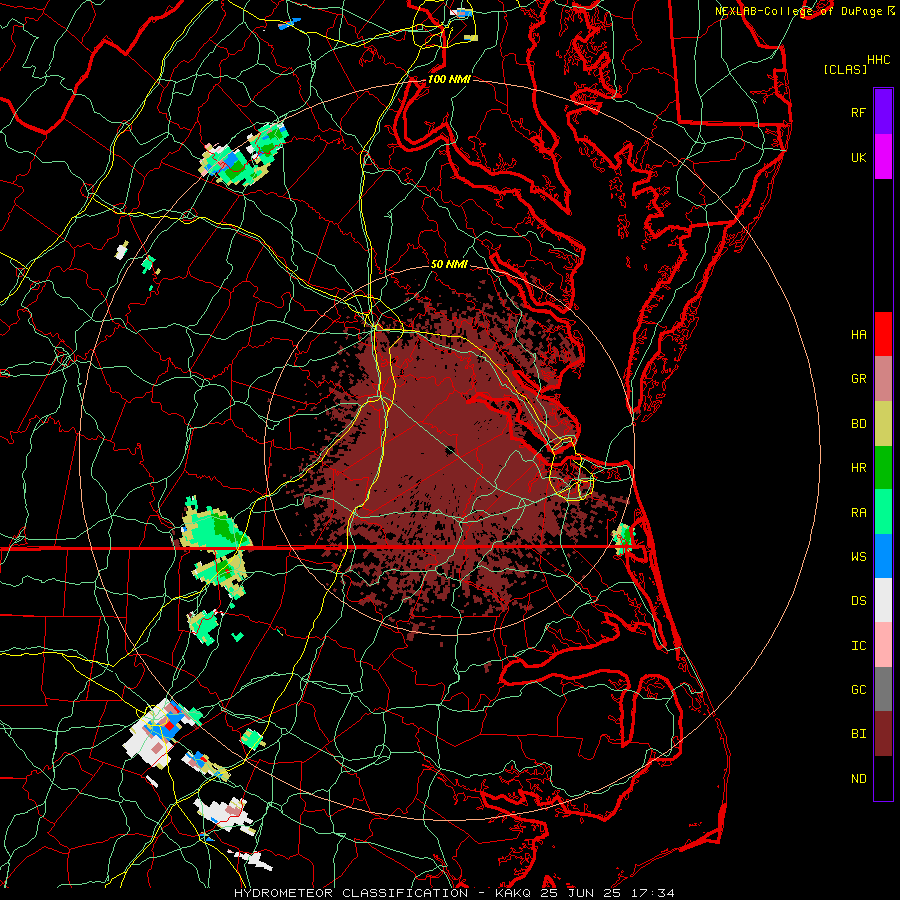Click the RF legend label
Image resolution: width=900 pixels, height=900 pixels.
[x=858, y=112]
